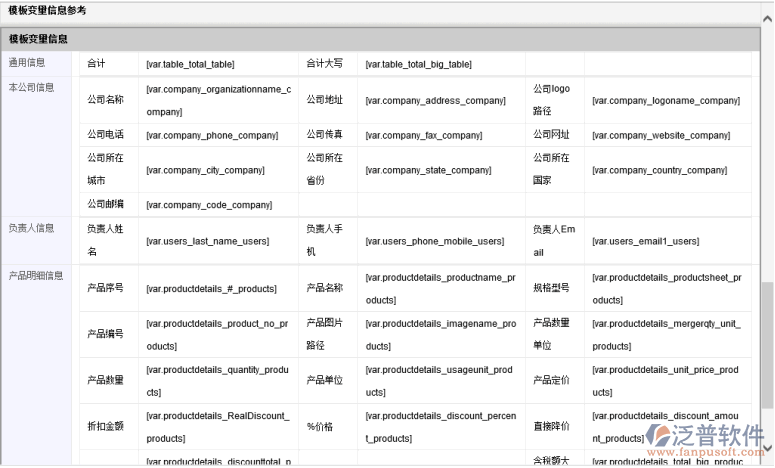Screen dimensions: 775x468
Task: Select the [var.users_last_name_users] variable
Action: click(x=208, y=241)
